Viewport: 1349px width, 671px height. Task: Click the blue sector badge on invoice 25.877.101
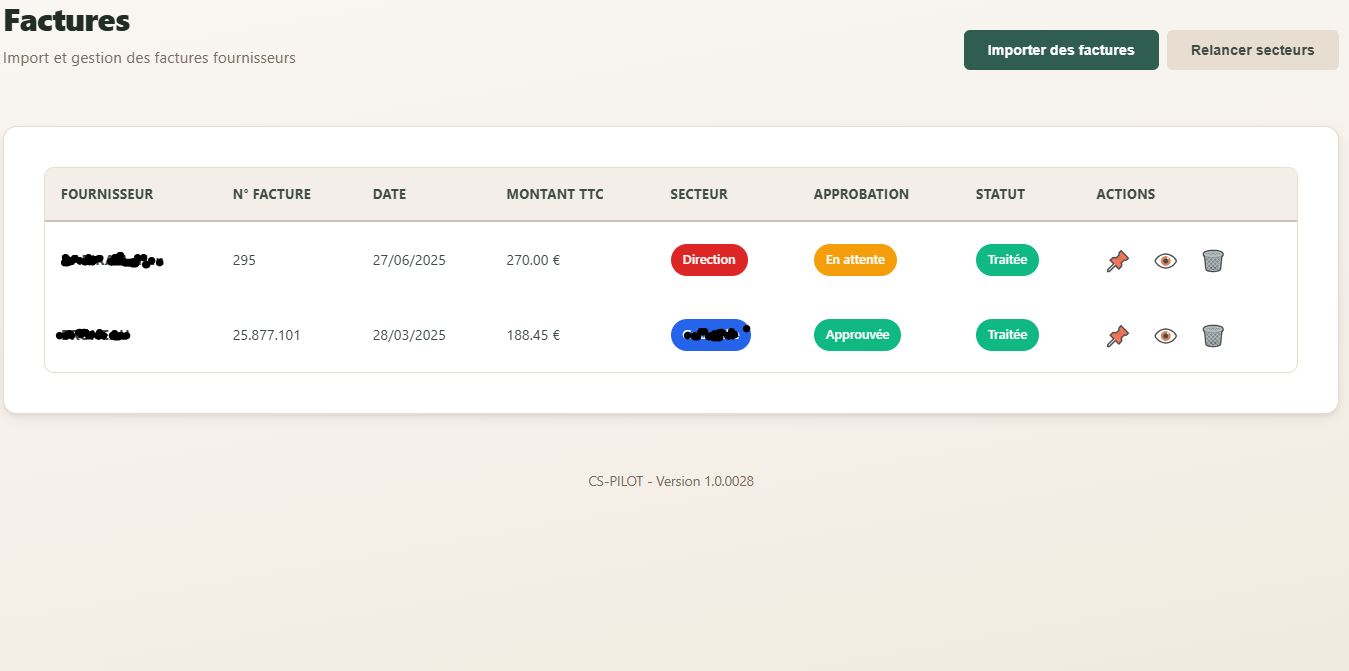tap(710, 335)
